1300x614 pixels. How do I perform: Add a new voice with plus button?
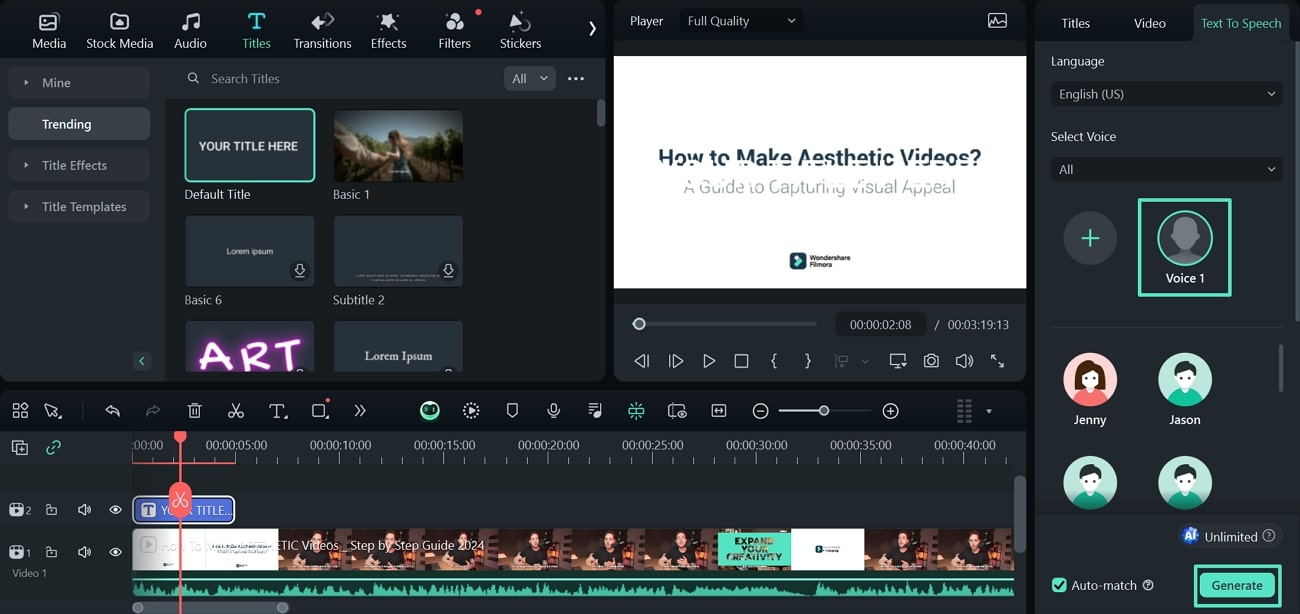1090,238
